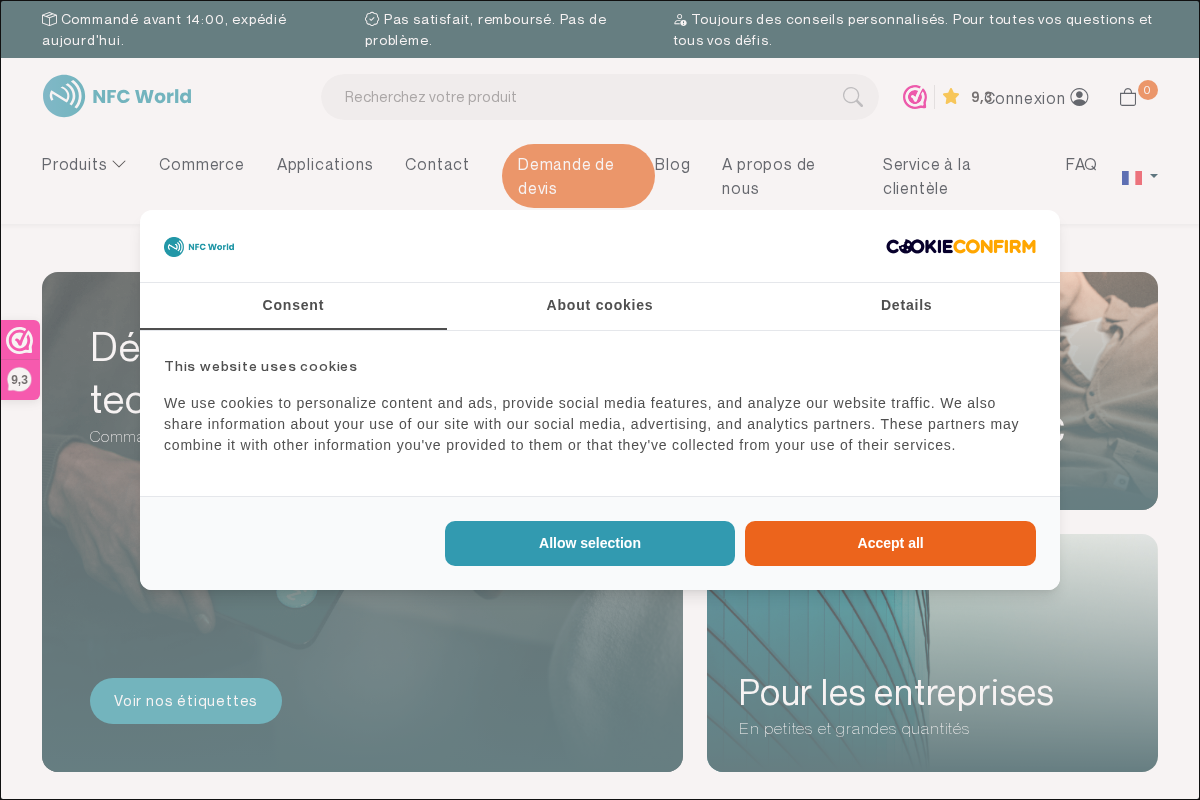Click the Connexion account icon
Screen dimensions: 1200x800
(1078, 97)
